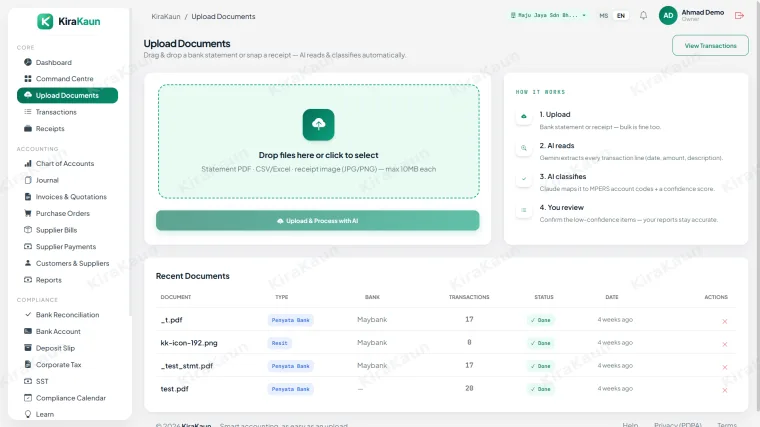Remove kk-icon-192.png using its red X
This screenshot has height=427, width=760.
725,344
